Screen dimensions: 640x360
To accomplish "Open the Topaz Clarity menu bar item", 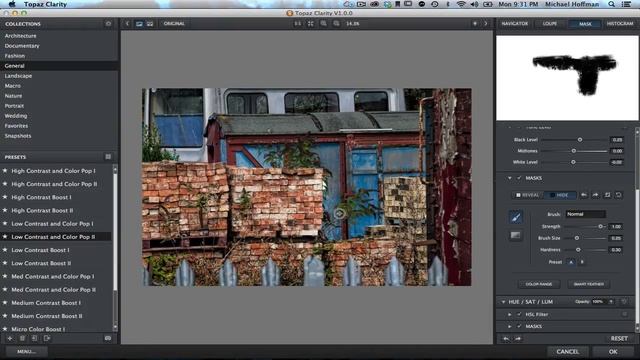I will (45, 4).
